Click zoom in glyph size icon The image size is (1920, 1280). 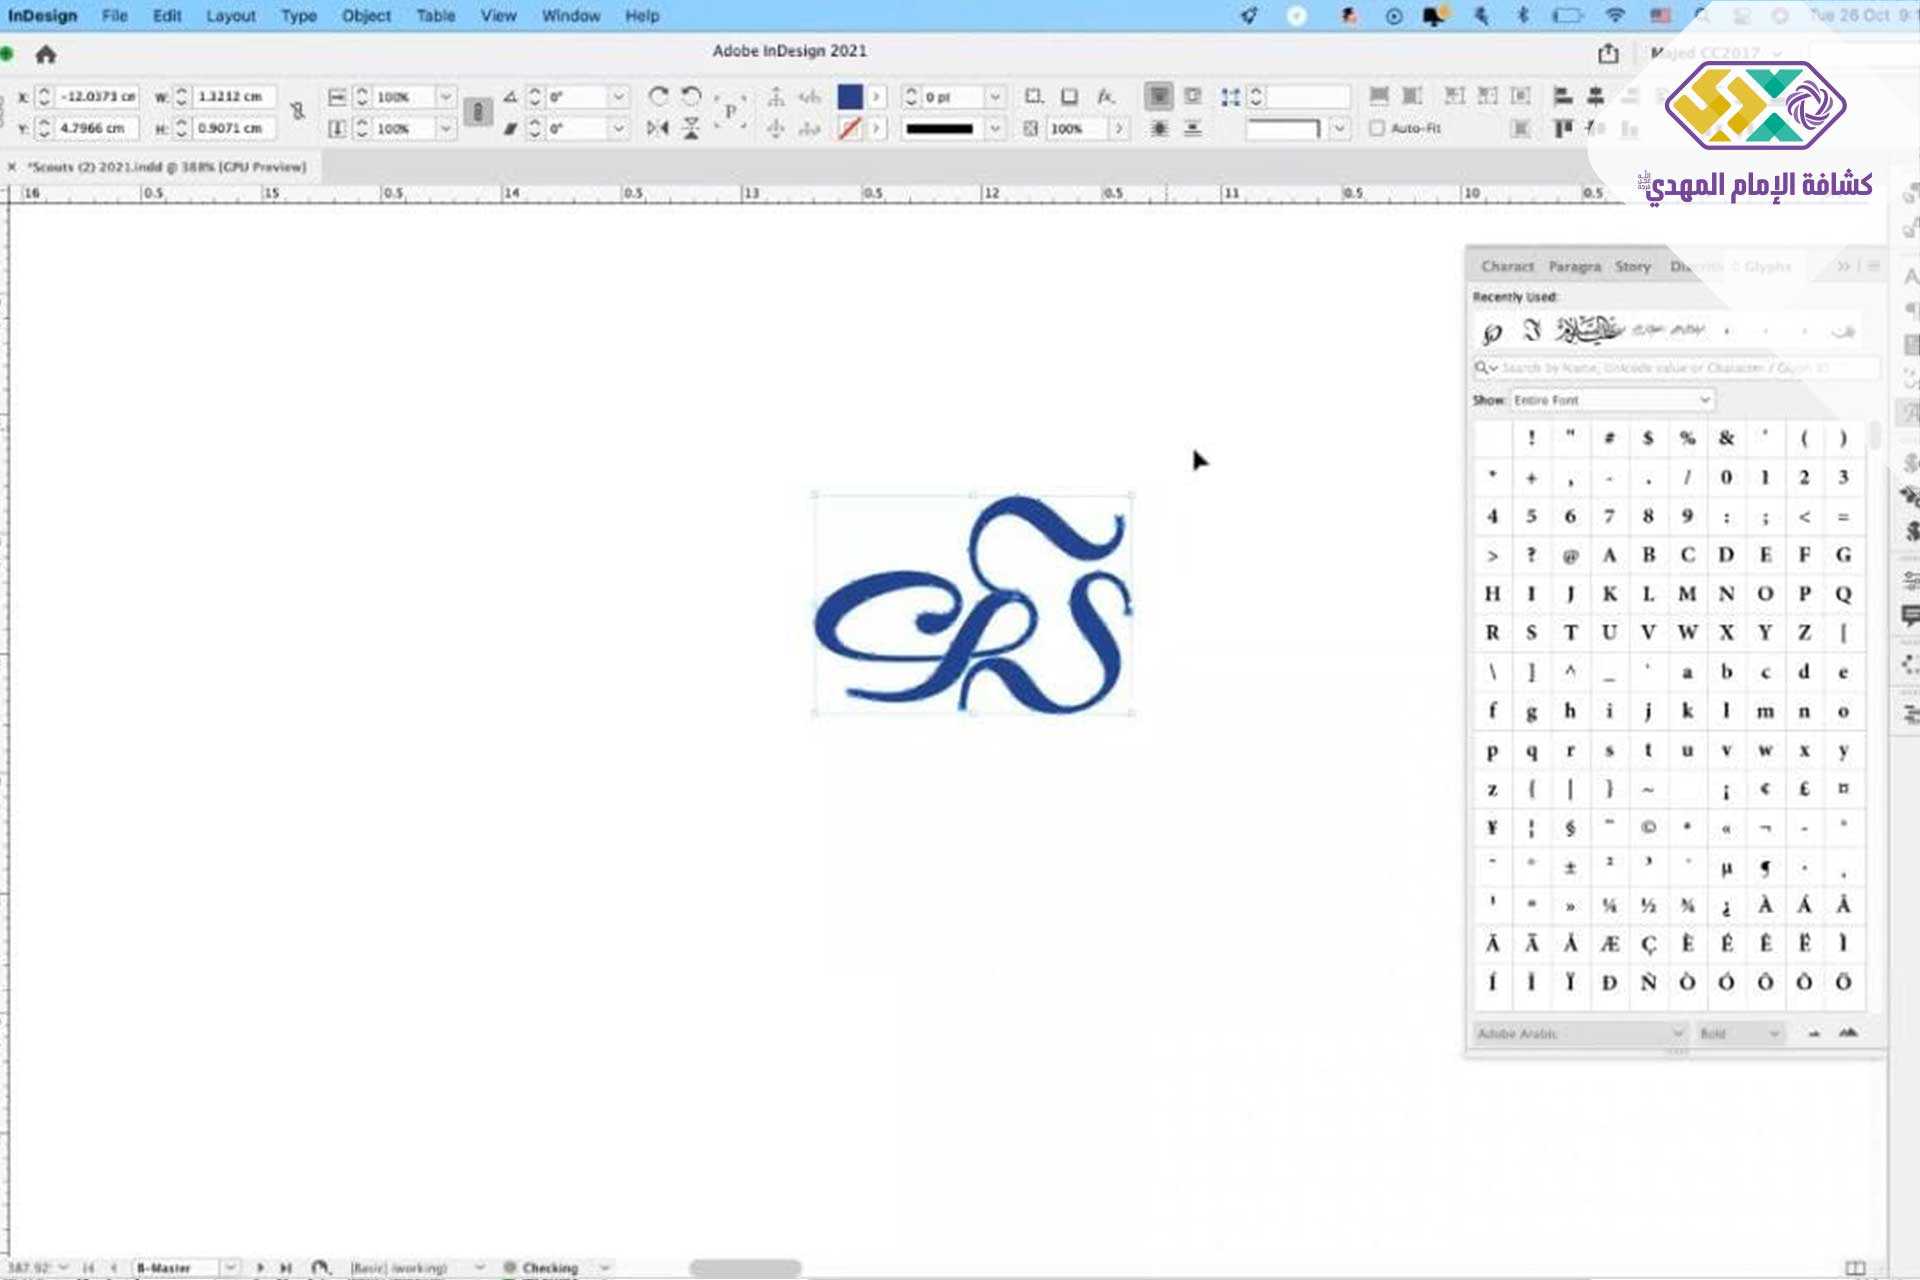pyautogui.click(x=1848, y=1033)
